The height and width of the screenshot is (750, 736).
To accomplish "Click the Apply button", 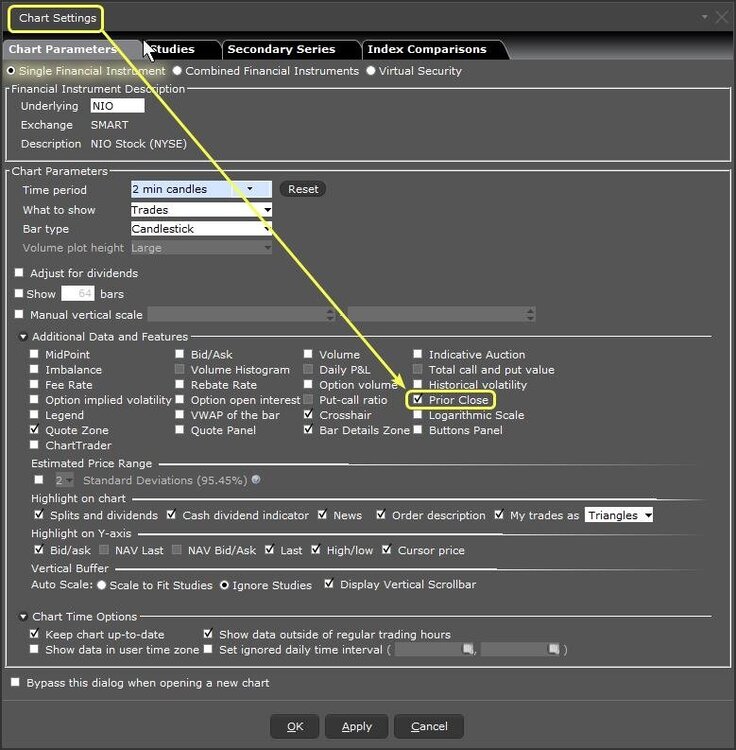I will [356, 727].
